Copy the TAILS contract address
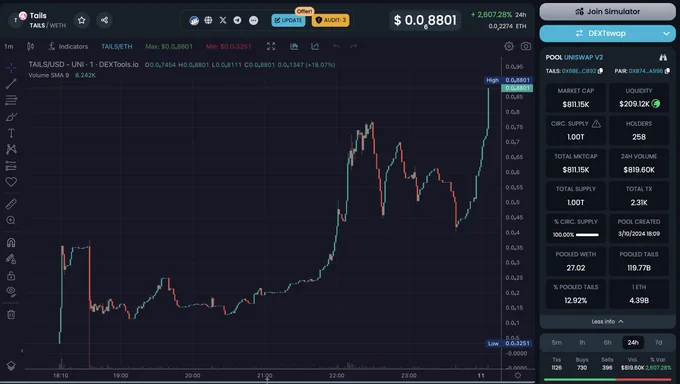Viewport: 680px width, 384px height. (600, 71)
